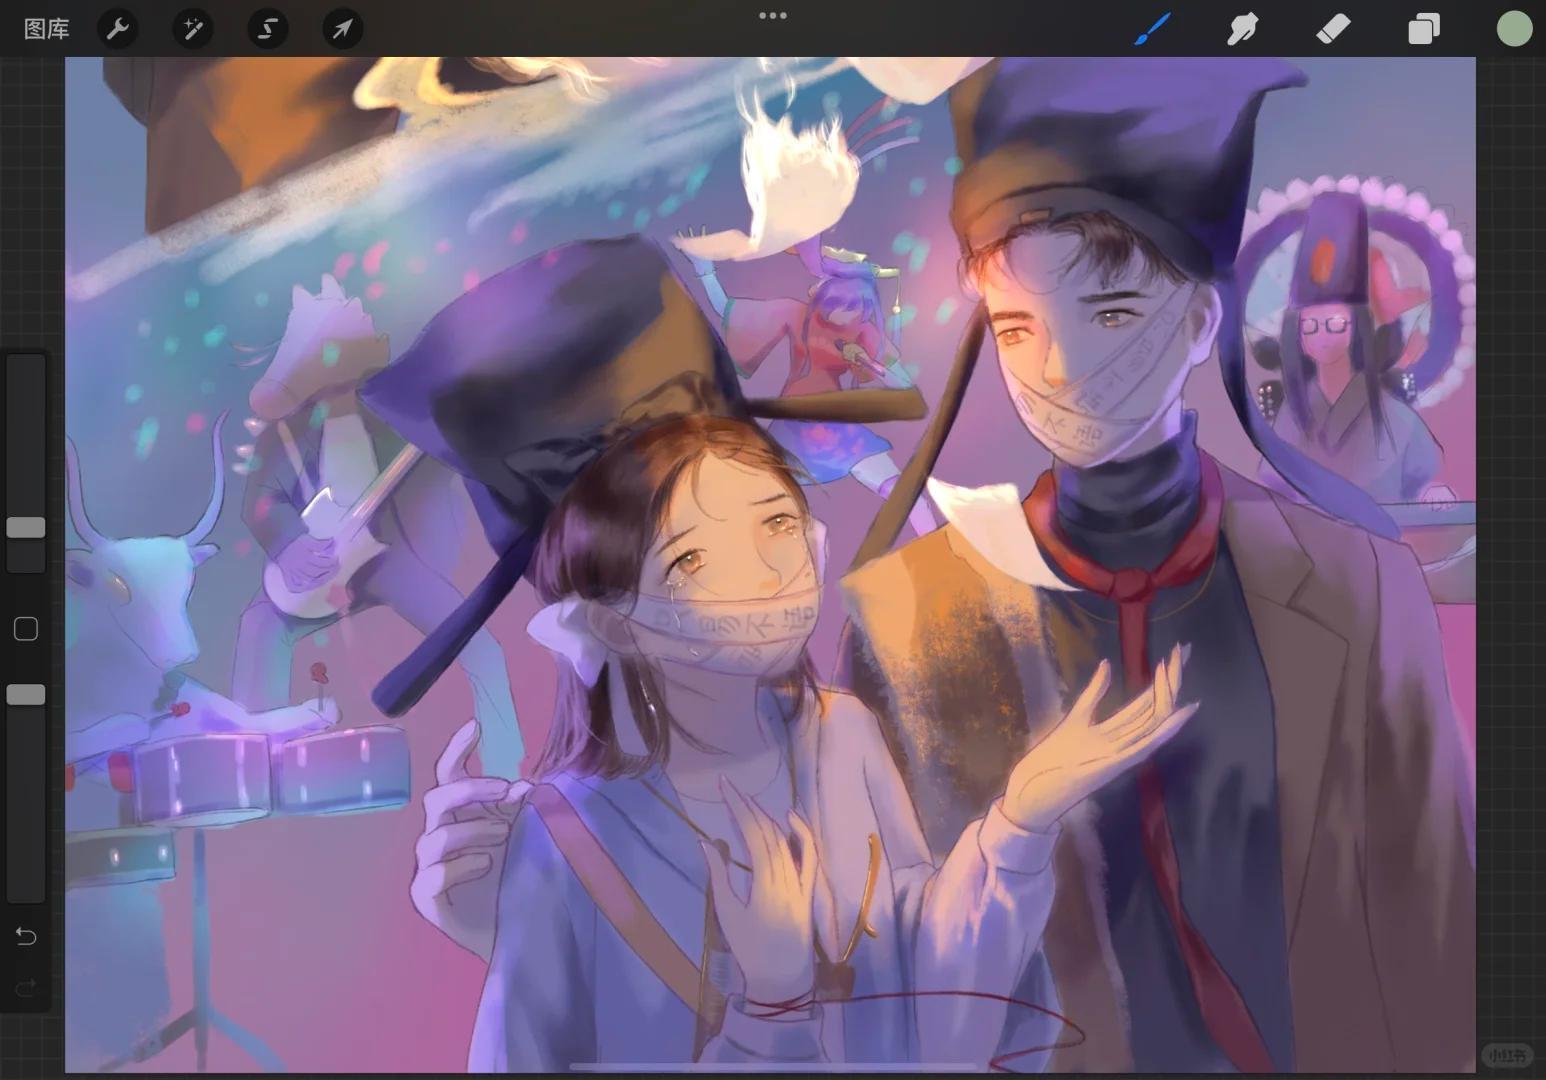
Task: Tap the watermark in the canvas corner
Action: pos(1506,1054)
